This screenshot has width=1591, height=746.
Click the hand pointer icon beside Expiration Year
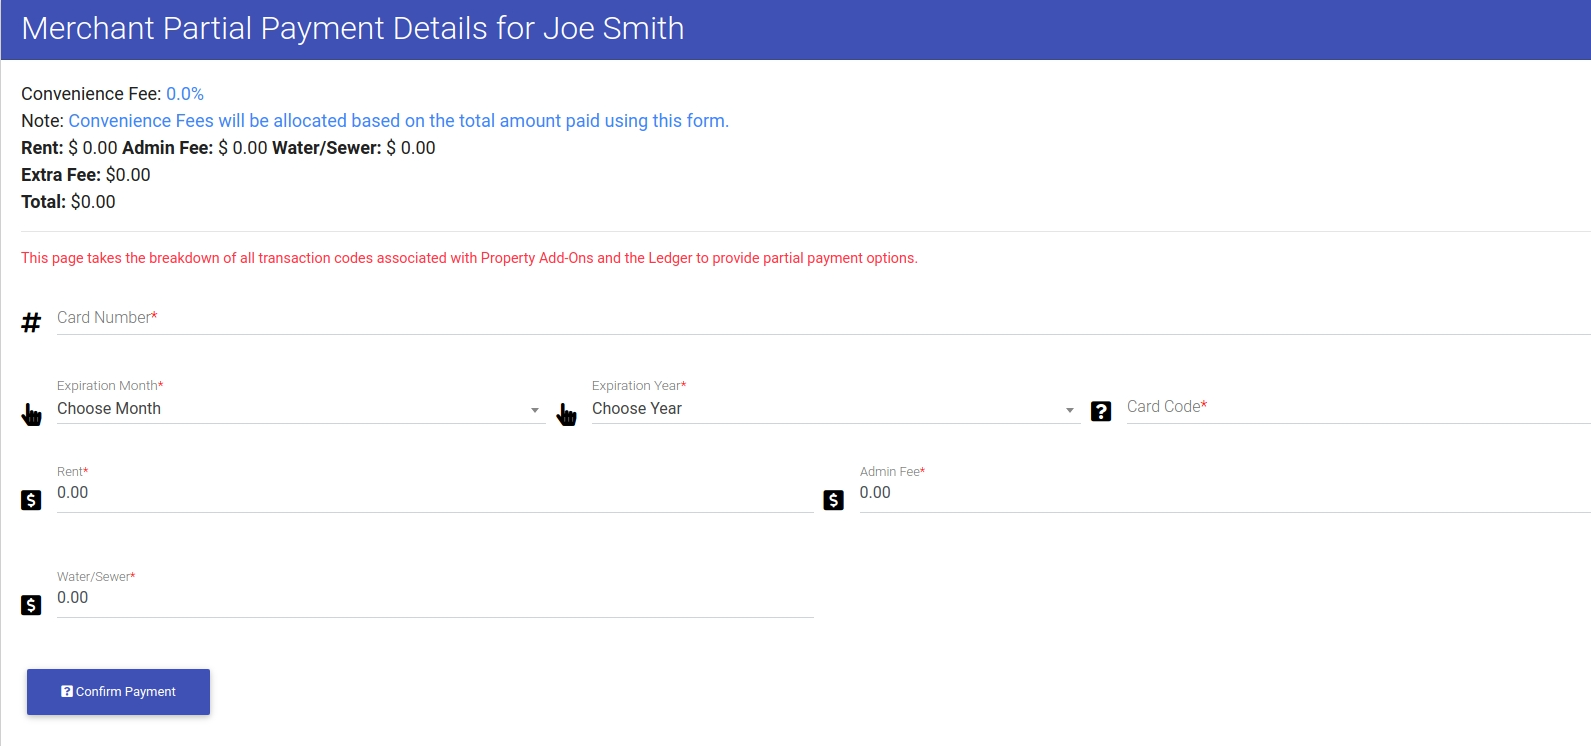tap(566, 414)
